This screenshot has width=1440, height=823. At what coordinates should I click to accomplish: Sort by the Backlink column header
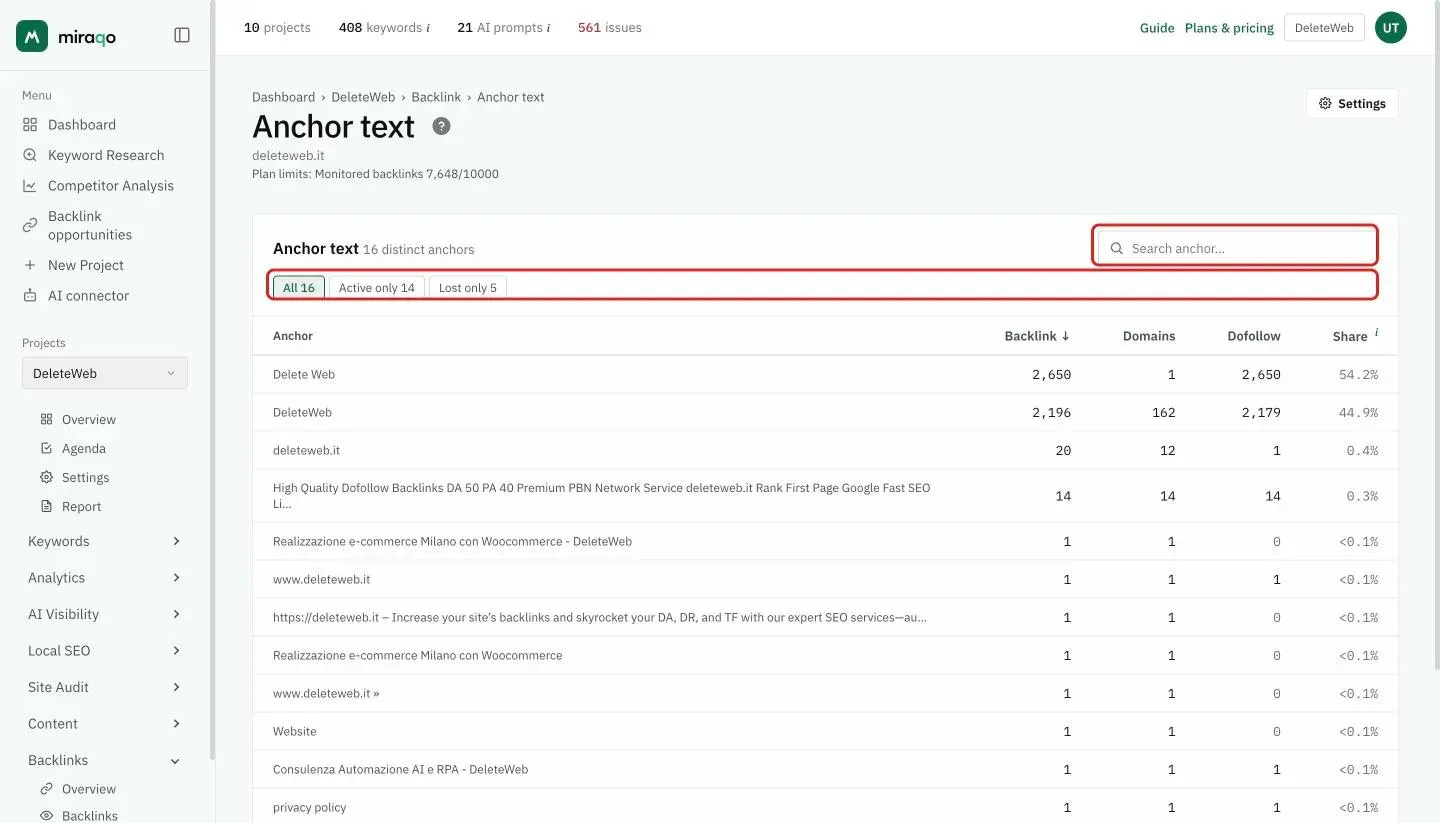coord(1037,336)
